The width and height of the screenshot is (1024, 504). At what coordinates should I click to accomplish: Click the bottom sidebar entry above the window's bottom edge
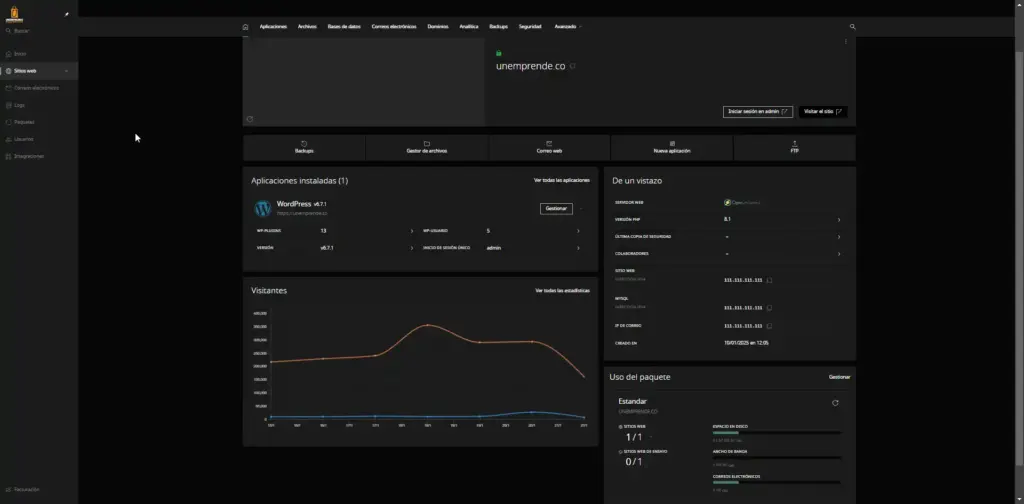(39, 489)
